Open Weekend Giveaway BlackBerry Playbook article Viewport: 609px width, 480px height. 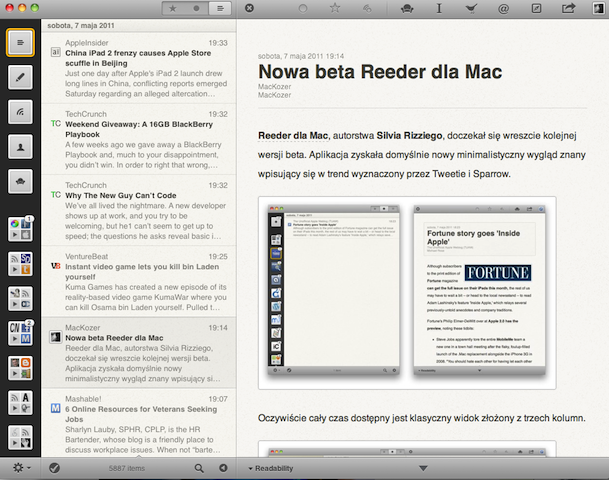pos(139,139)
